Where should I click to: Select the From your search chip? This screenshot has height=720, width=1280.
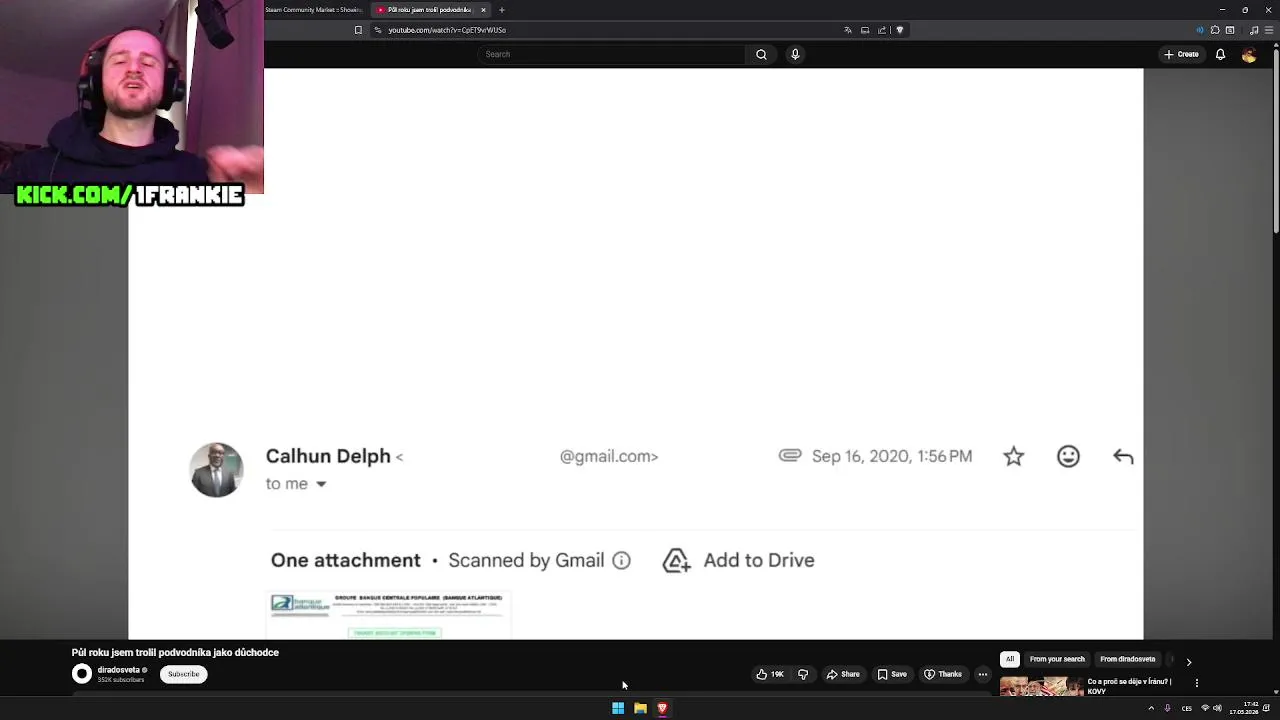[x=1057, y=659]
